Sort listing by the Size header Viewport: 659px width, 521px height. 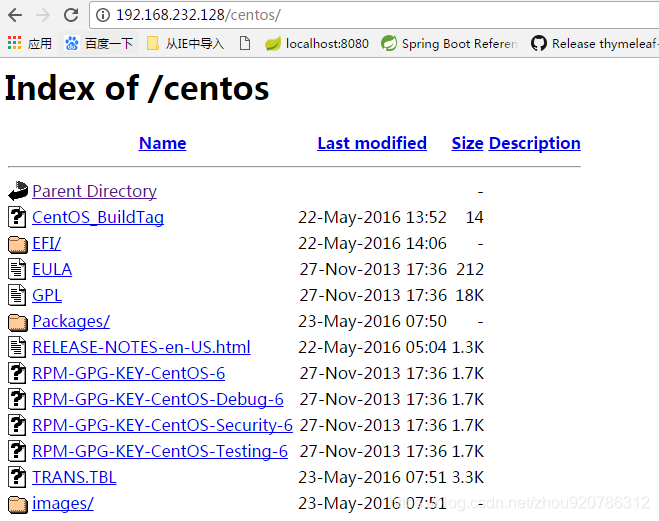coord(467,143)
